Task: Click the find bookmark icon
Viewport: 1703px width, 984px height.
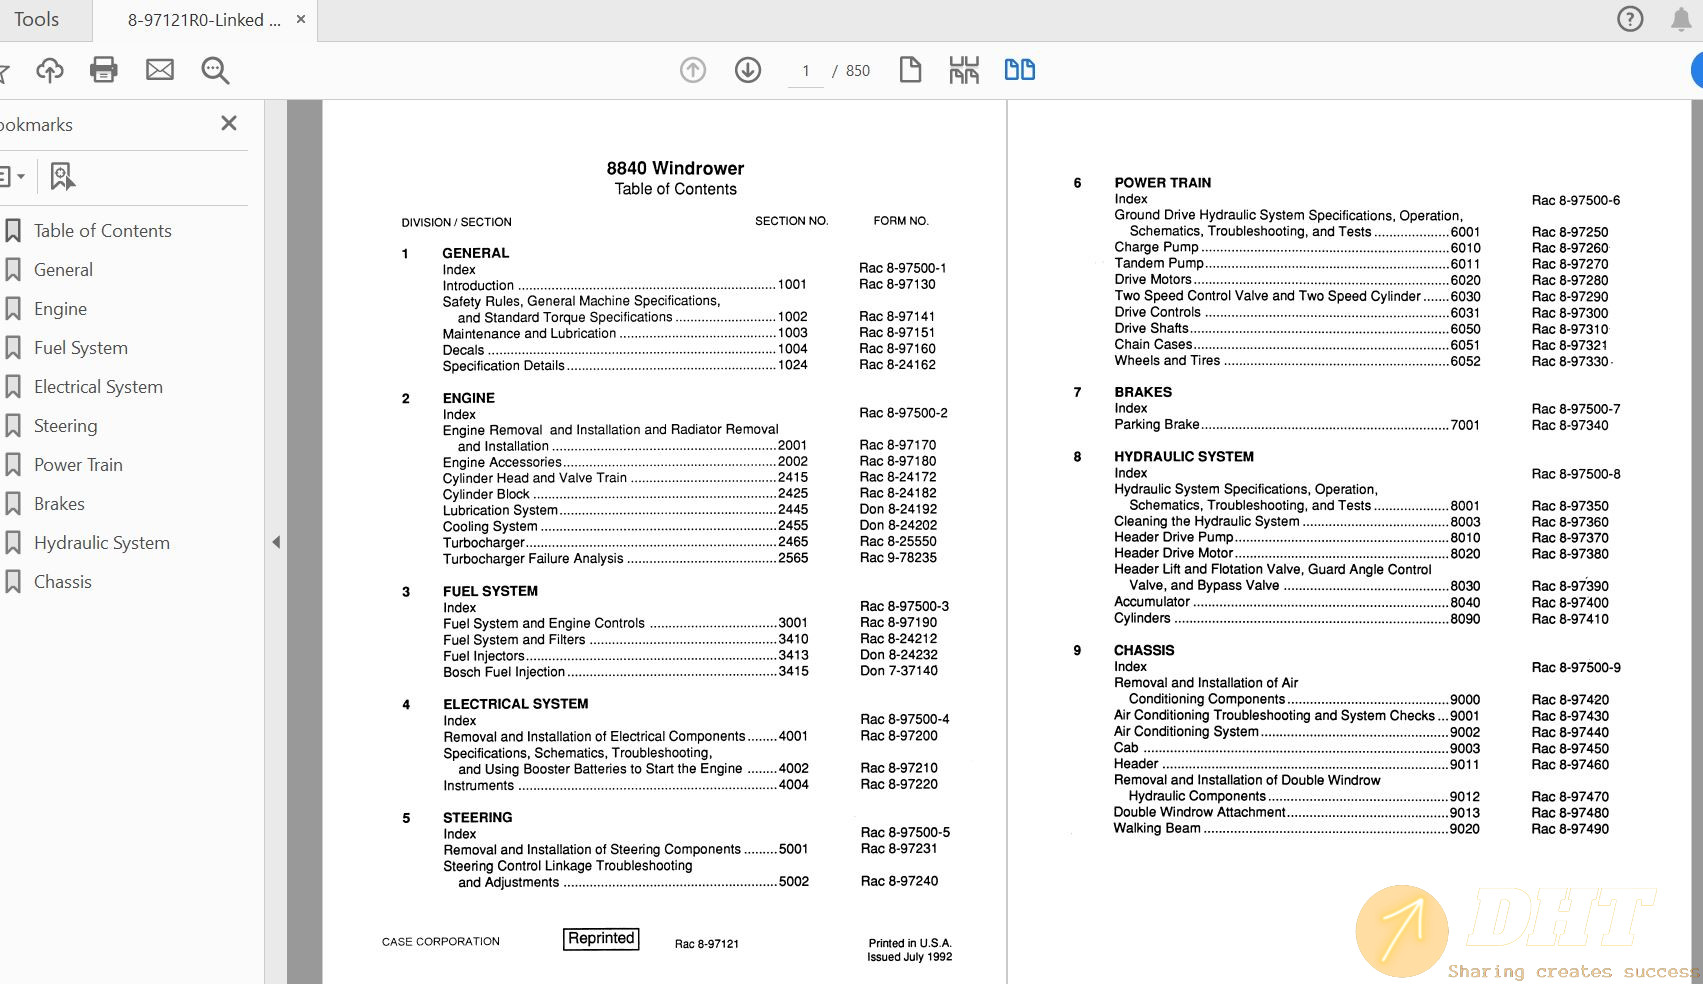Action: point(62,177)
